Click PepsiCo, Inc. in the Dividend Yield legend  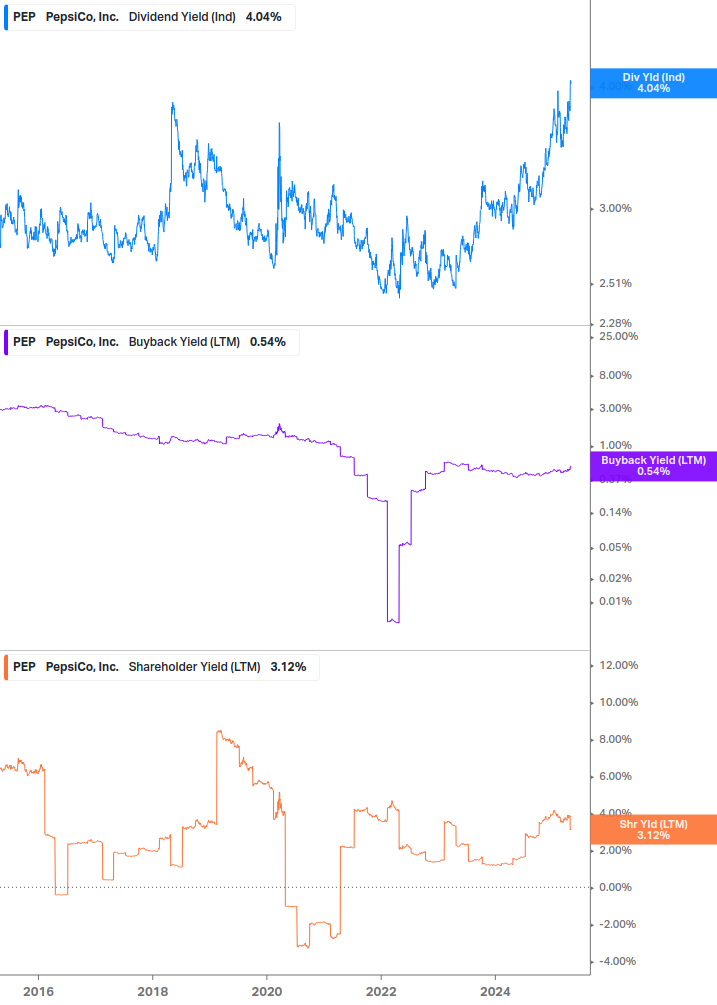click(x=82, y=17)
